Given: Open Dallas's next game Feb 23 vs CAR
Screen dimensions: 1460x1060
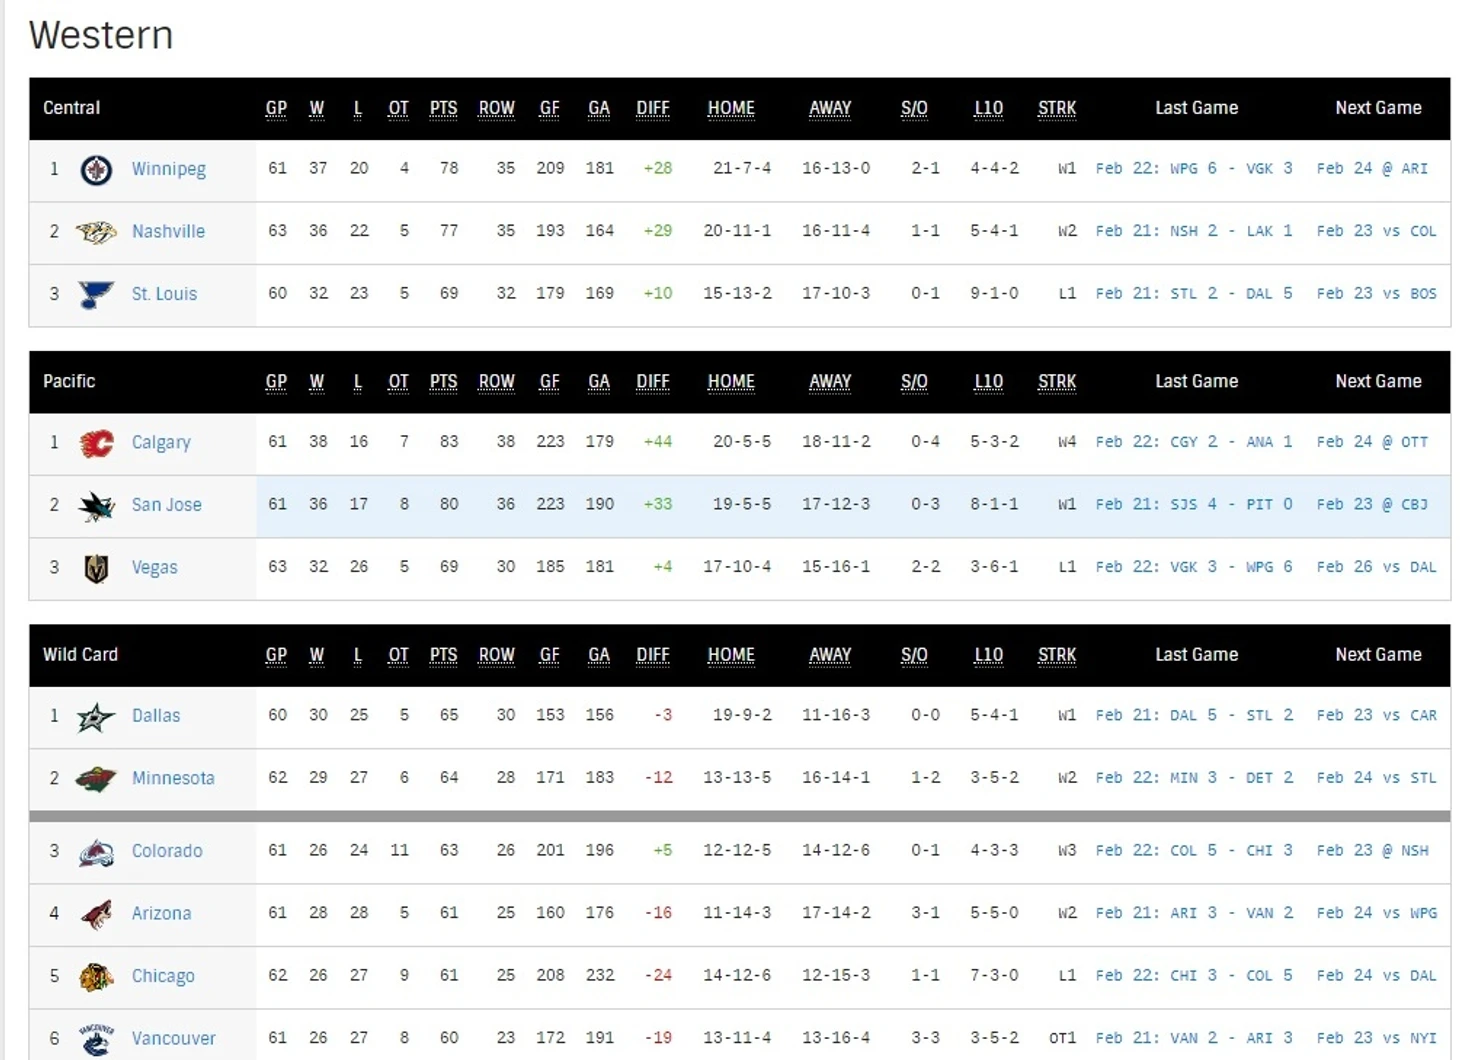Looking at the screenshot, I should (1375, 715).
